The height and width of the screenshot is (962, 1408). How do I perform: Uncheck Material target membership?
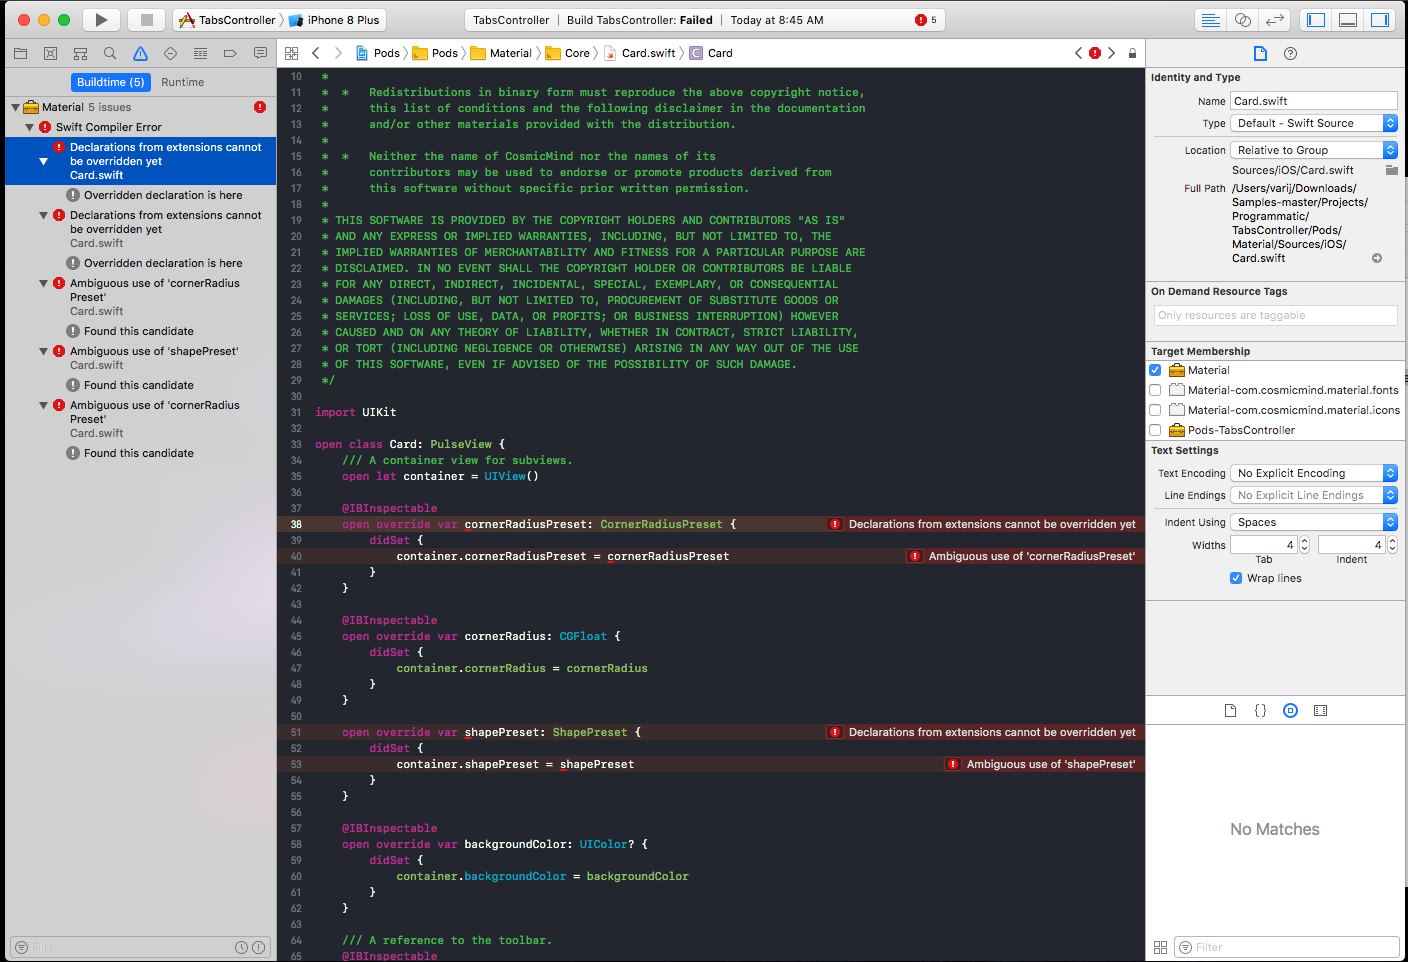click(1155, 370)
